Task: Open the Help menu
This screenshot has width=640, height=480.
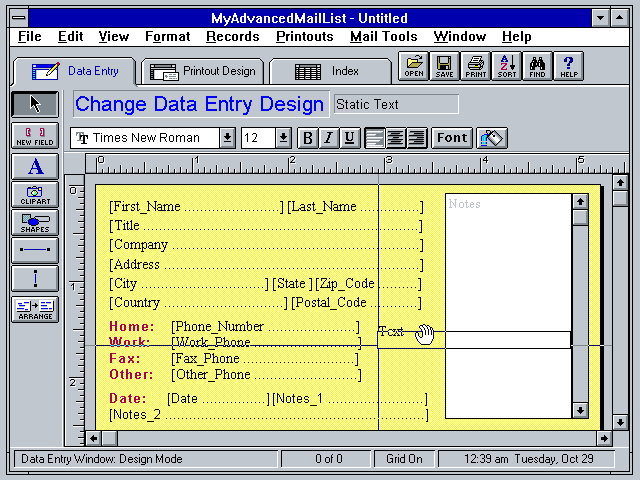Action: [x=516, y=37]
